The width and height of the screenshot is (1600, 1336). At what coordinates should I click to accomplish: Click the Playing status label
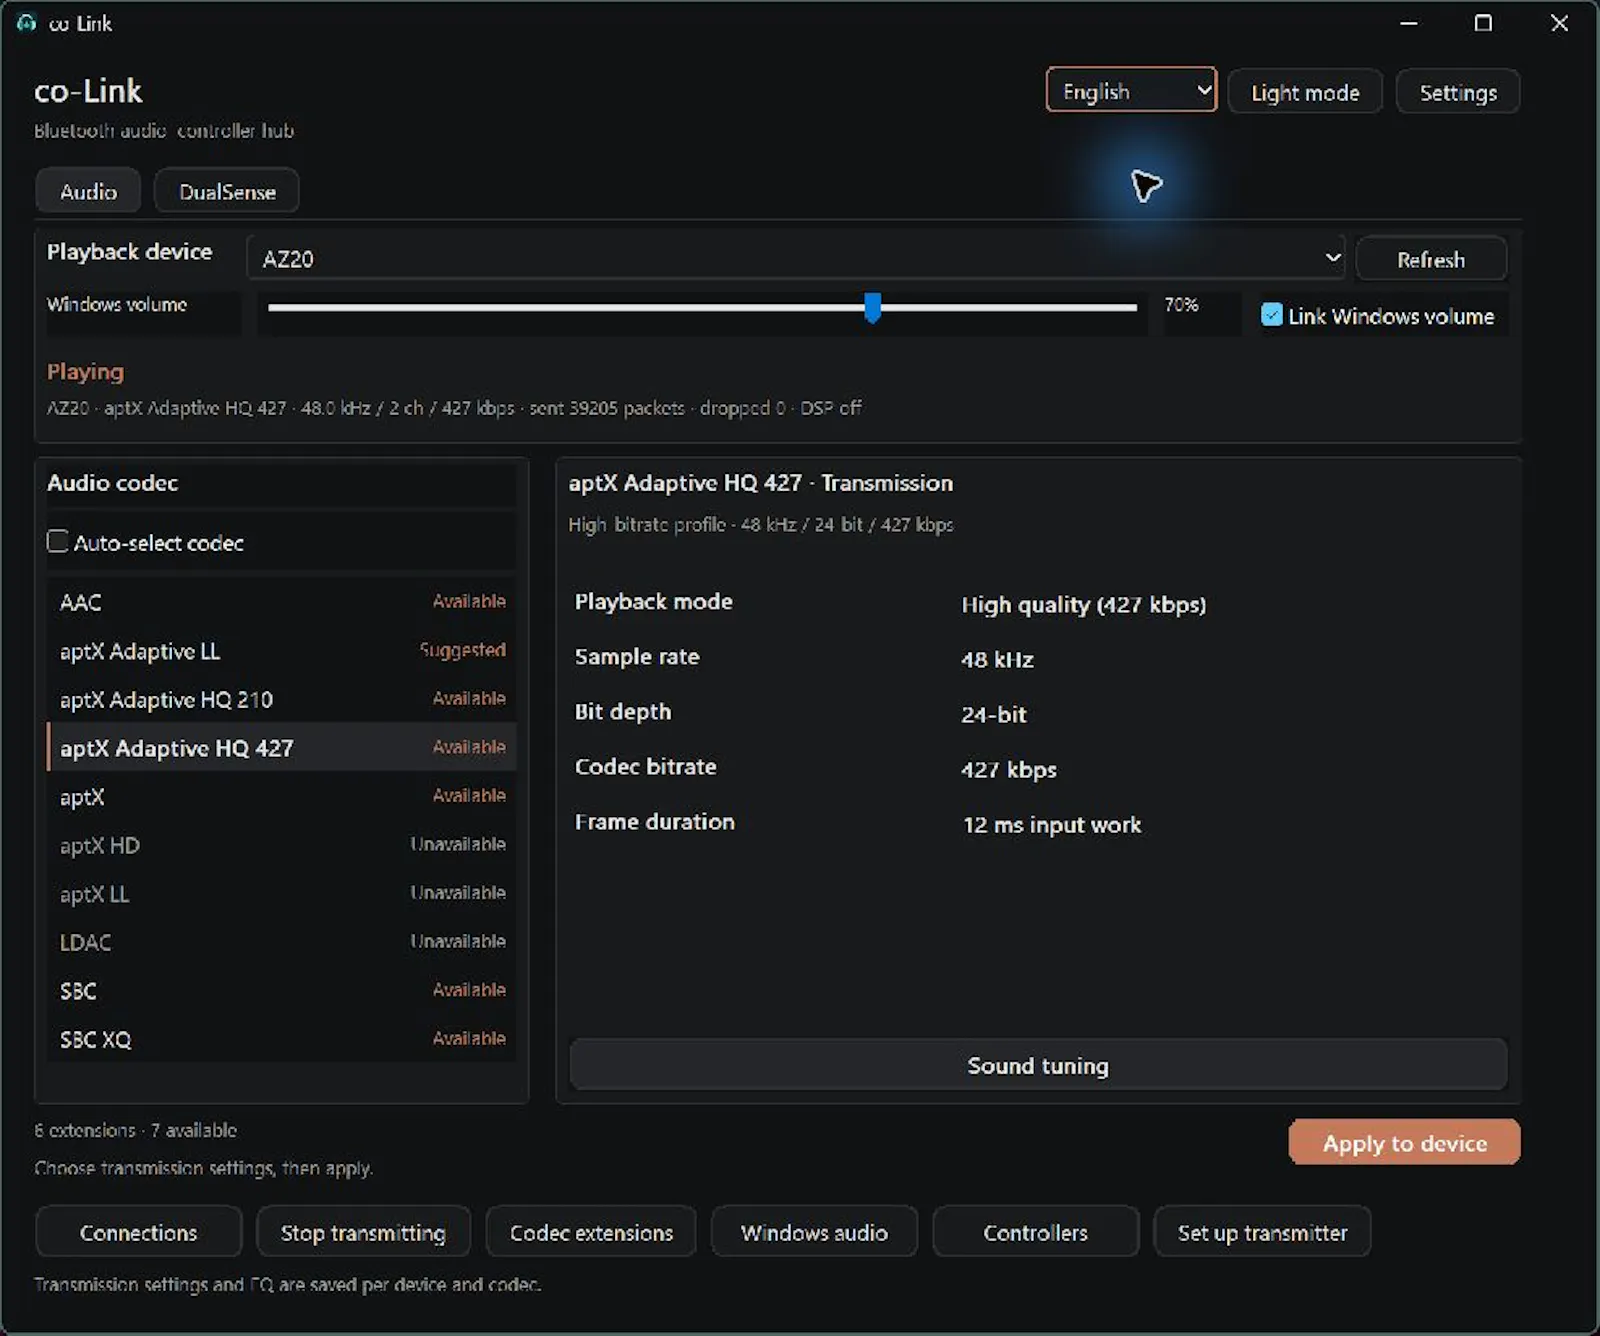(x=85, y=372)
